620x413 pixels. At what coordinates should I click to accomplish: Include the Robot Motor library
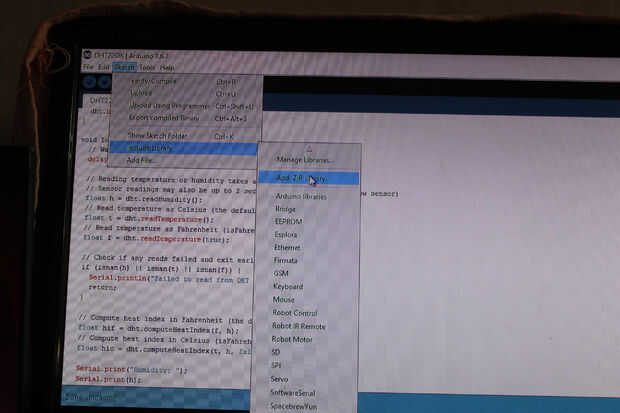tap(306, 339)
